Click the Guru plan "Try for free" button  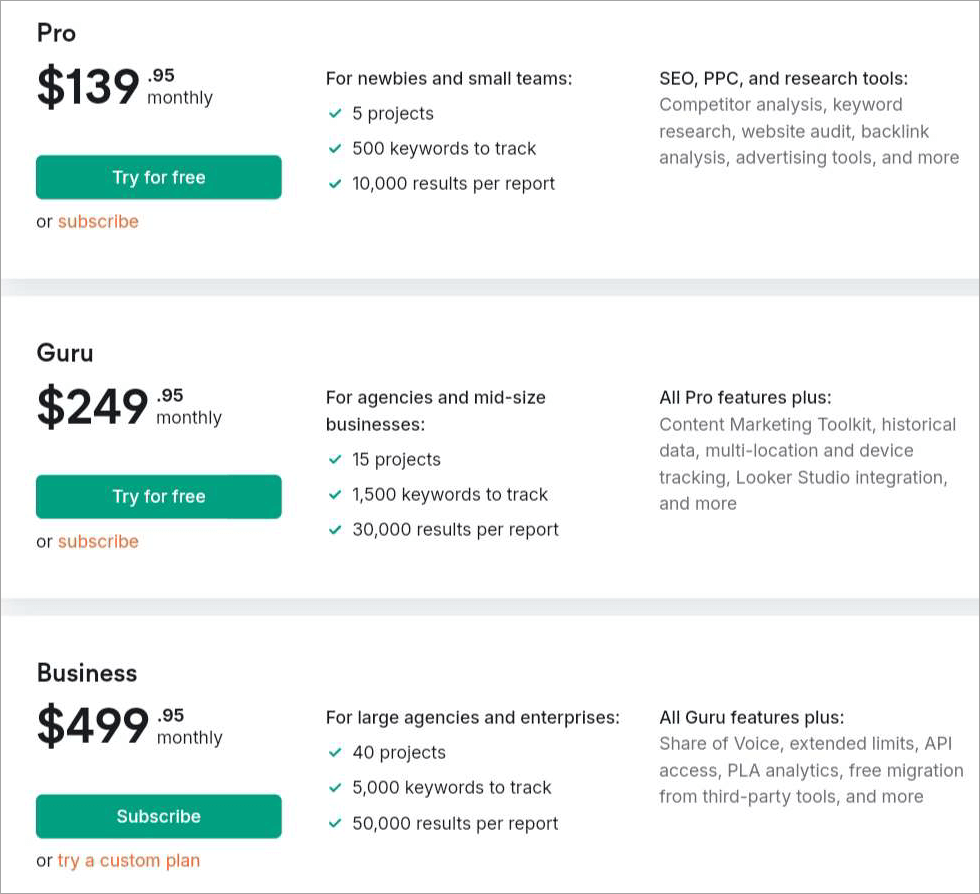click(x=158, y=496)
